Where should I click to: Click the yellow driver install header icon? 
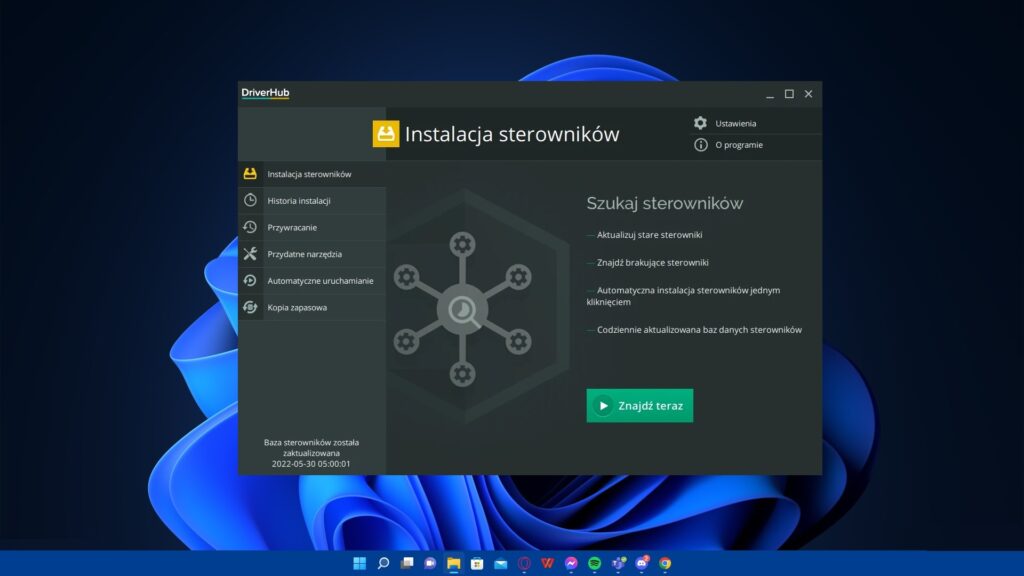[386, 134]
